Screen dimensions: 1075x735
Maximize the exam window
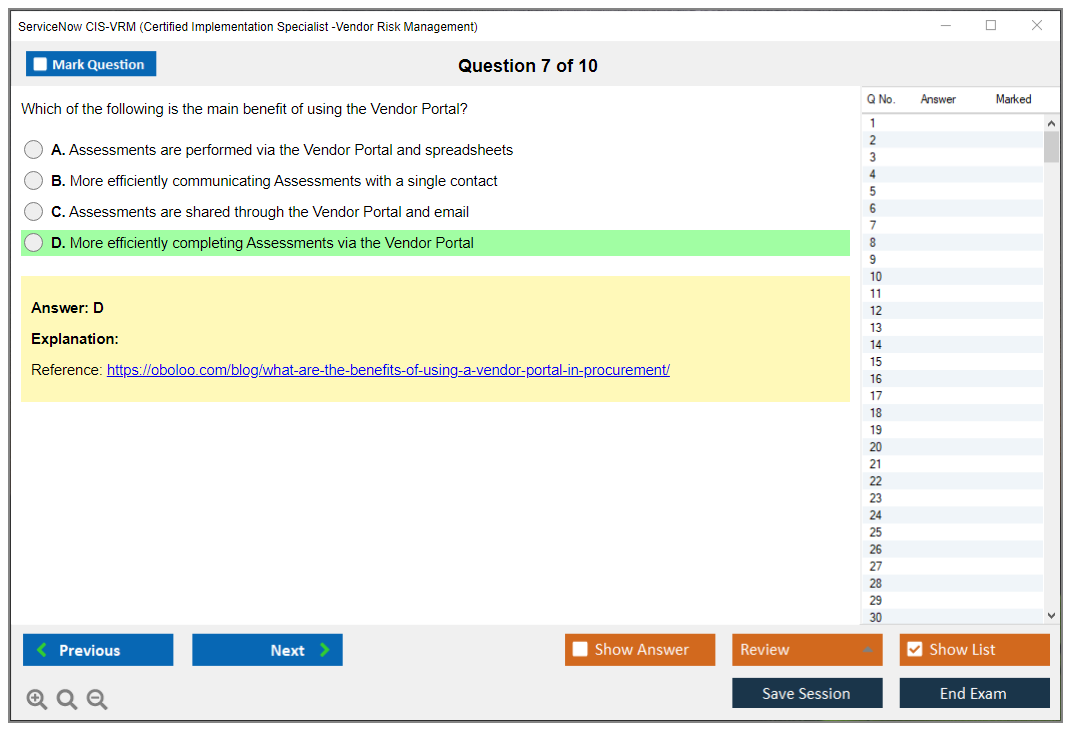991,26
